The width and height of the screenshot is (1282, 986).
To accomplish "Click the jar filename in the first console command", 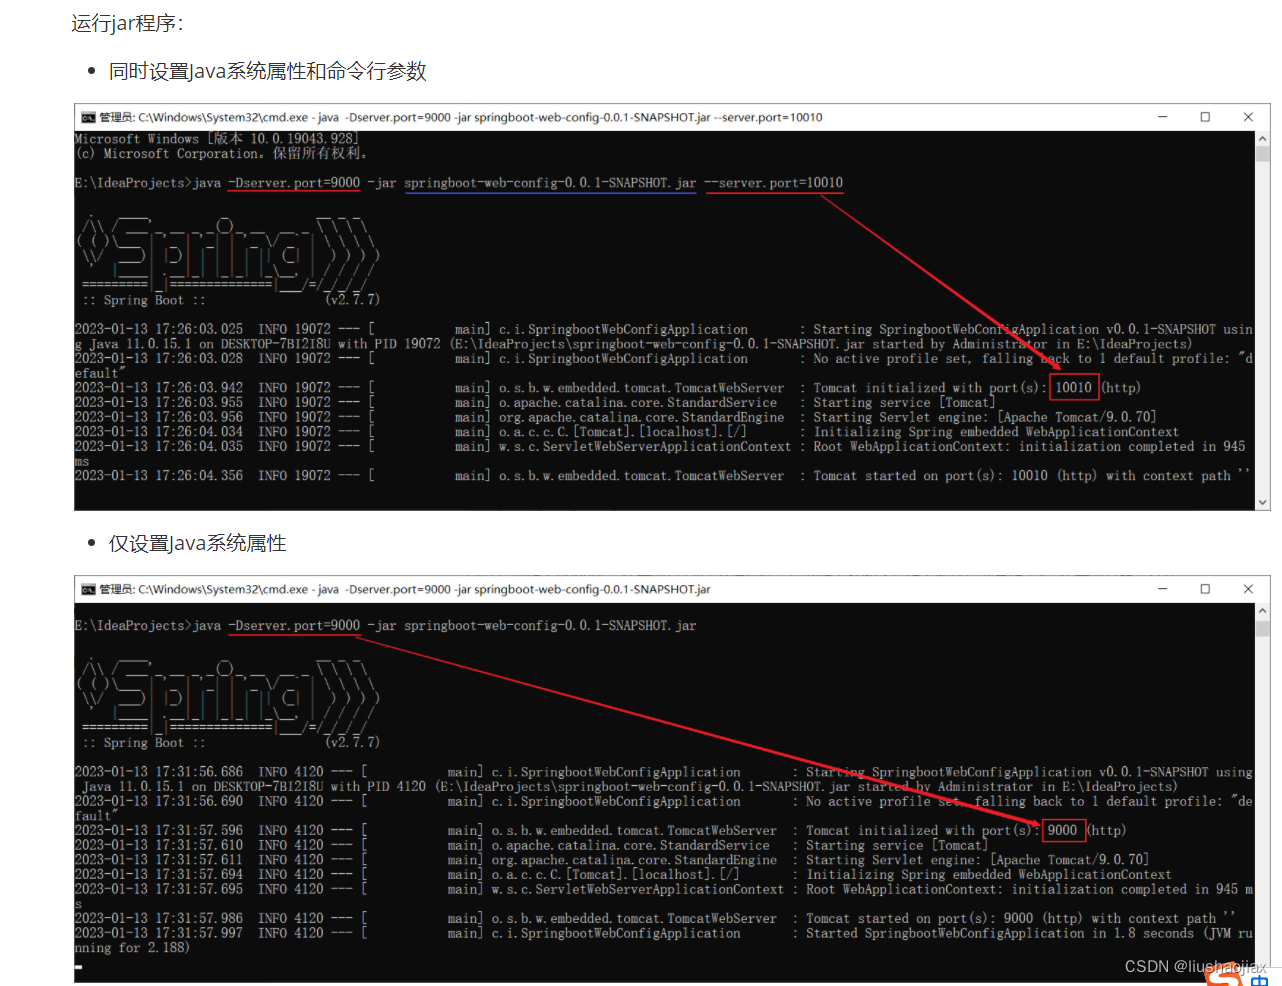I will coord(550,183).
